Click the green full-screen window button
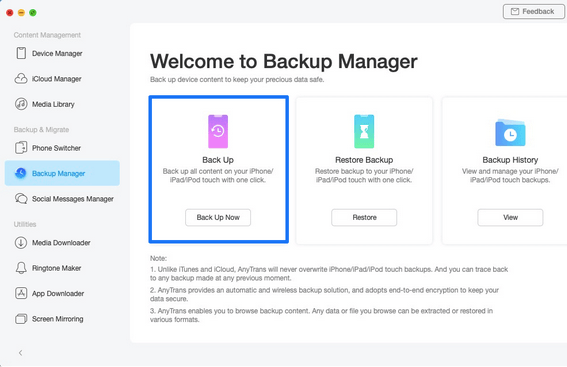567x367 pixels. [33, 13]
